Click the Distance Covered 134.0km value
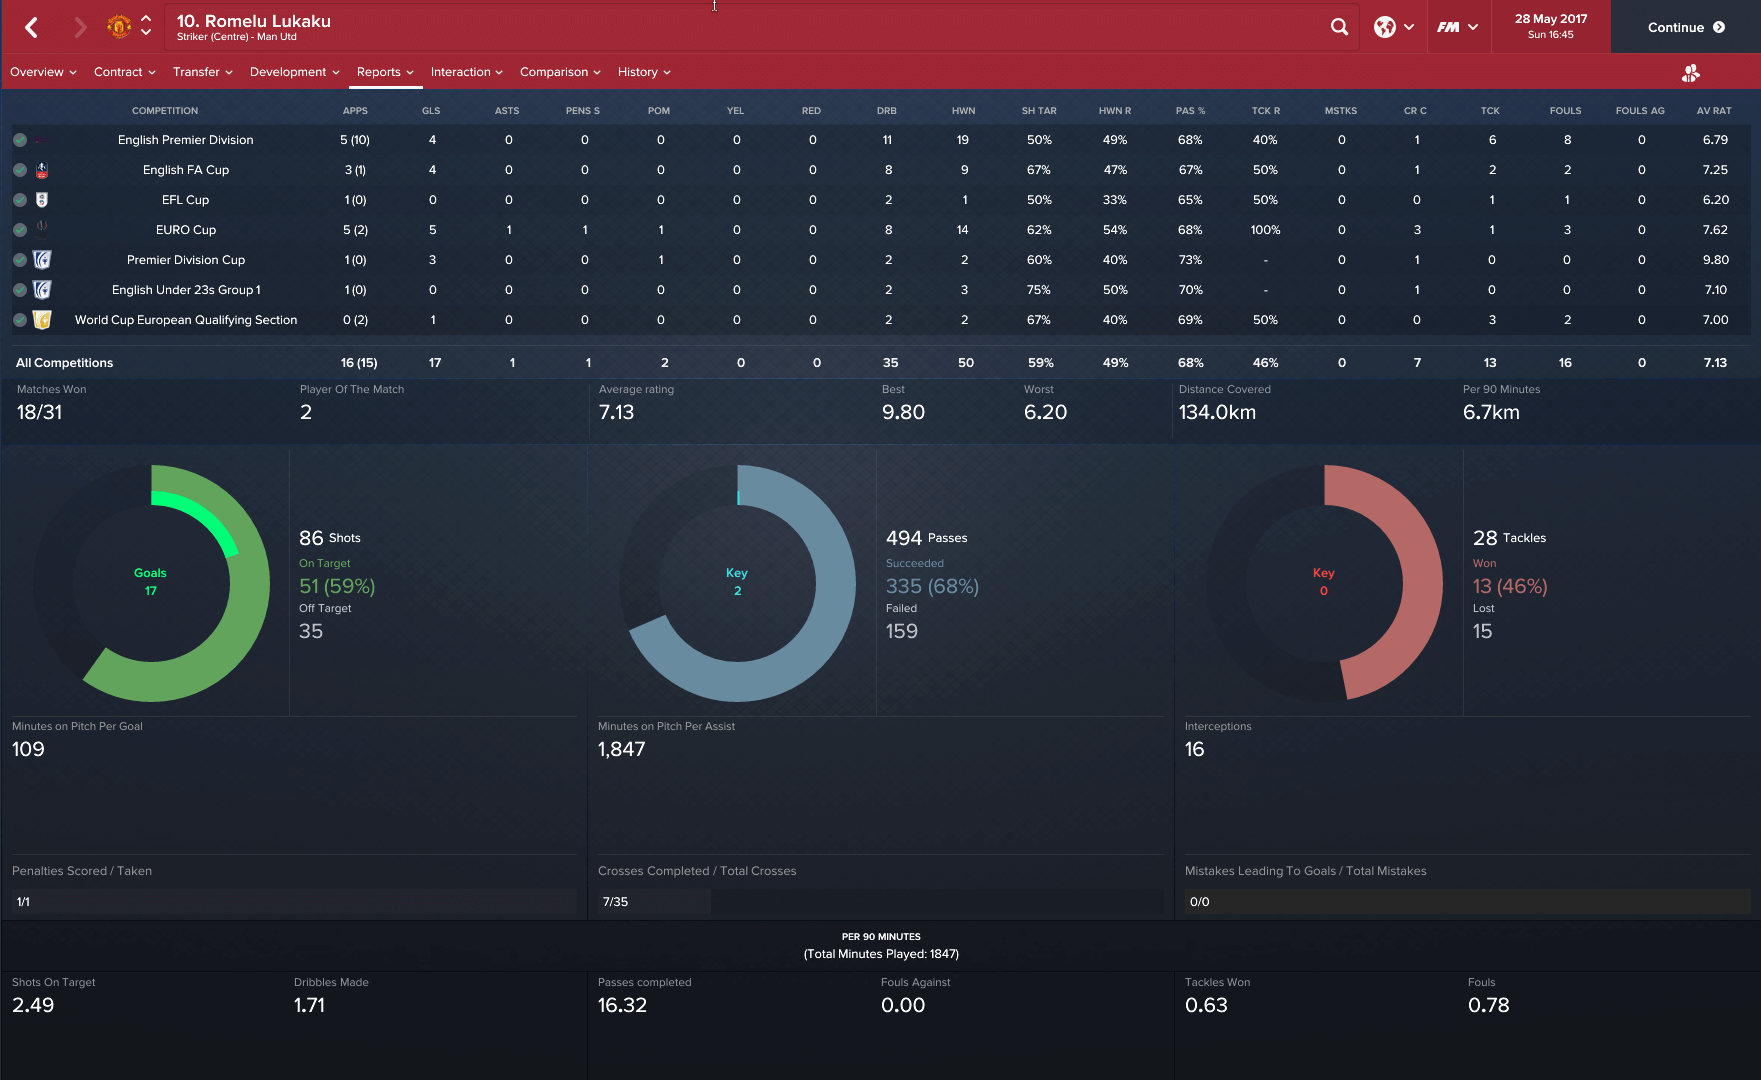The image size is (1761, 1080). click(x=1217, y=412)
